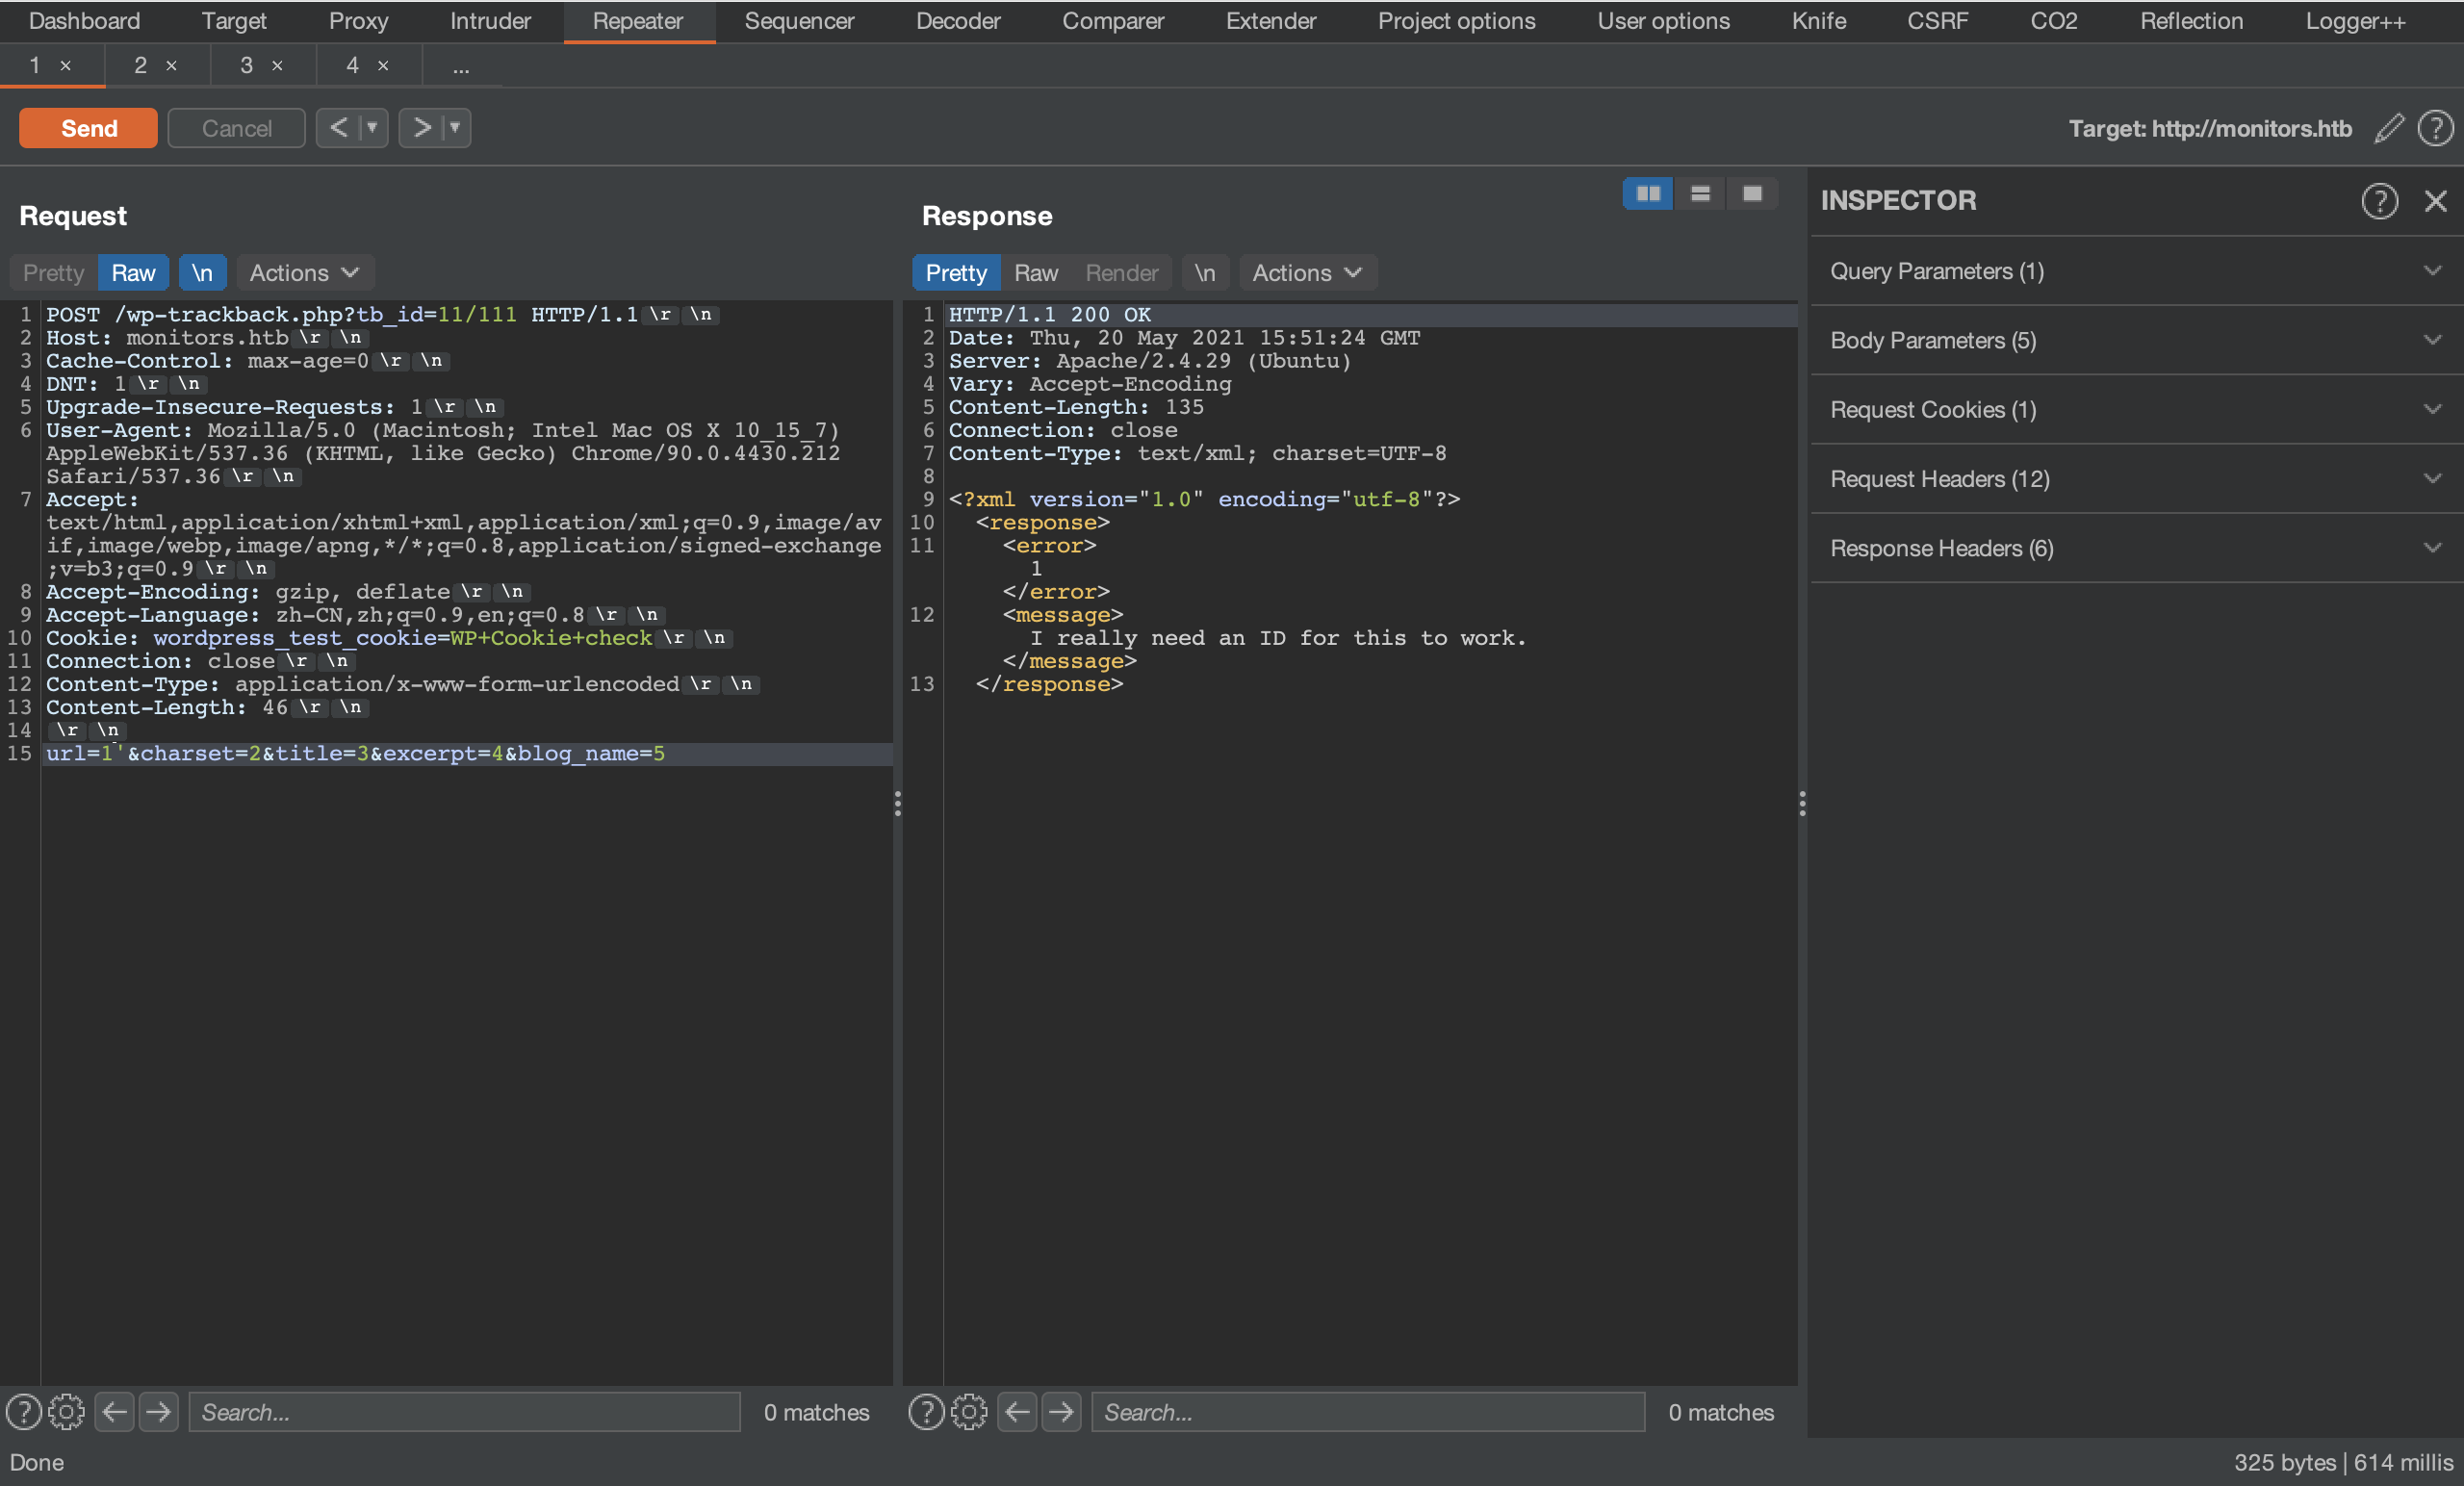2464x1486 pixels.
Task: Jump to previous response search match
Action: (1018, 1412)
